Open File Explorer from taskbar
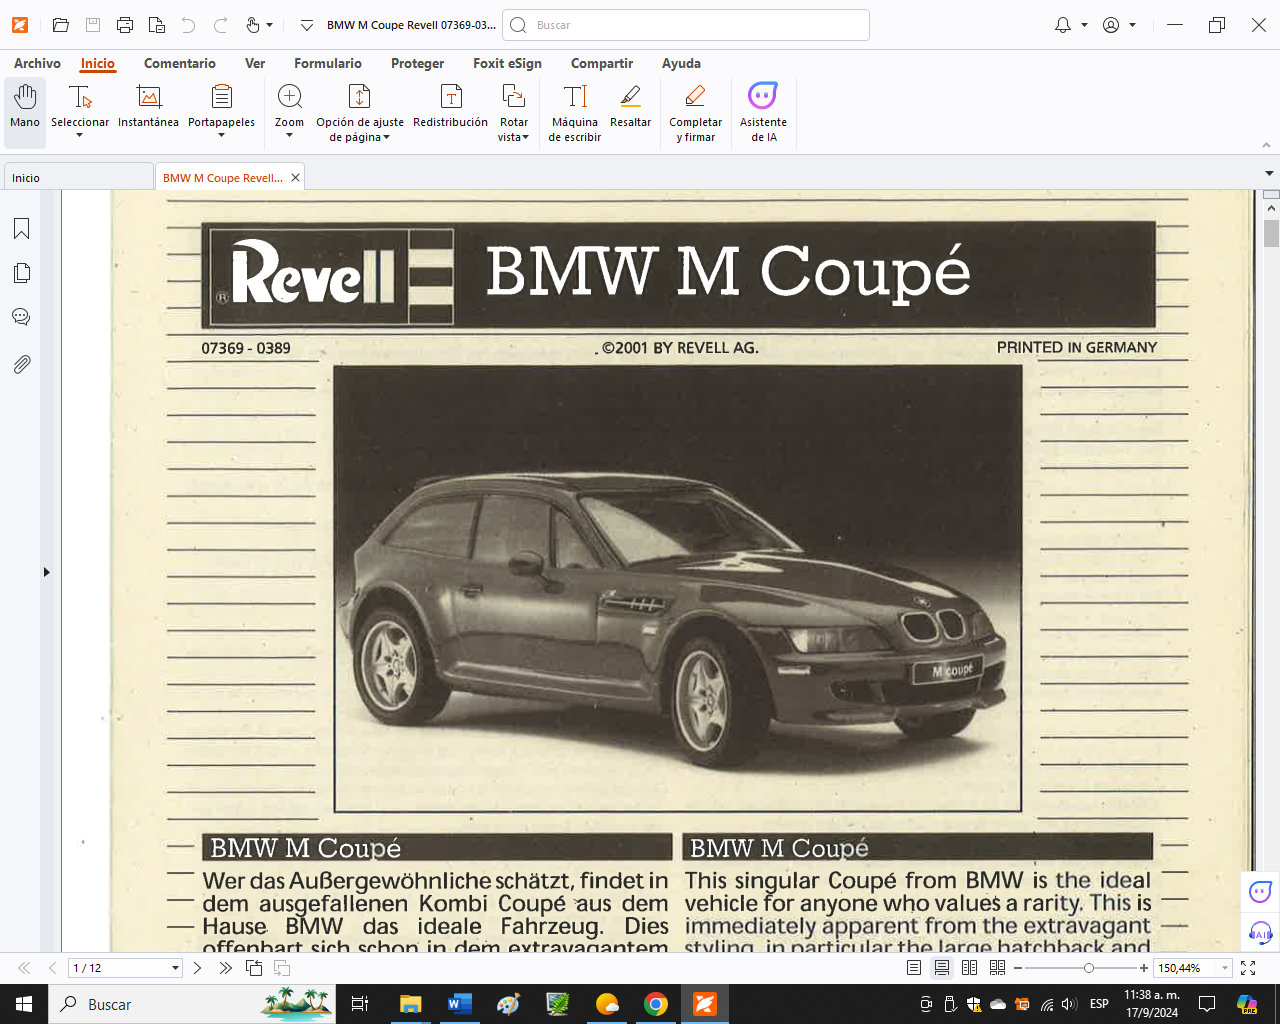This screenshot has height=1024, width=1280. (x=410, y=1004)
